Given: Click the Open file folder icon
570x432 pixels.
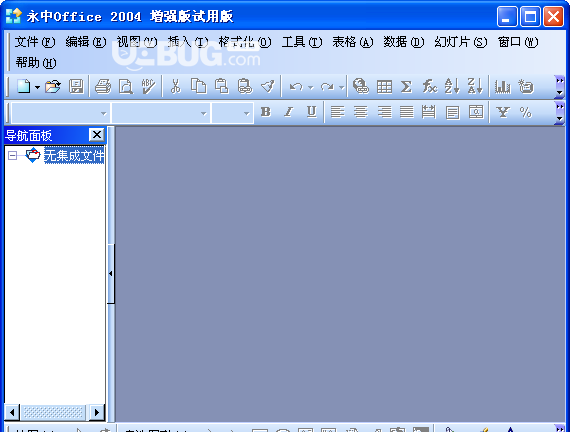Looking at the screenshot, I should (x=53, y=87).
